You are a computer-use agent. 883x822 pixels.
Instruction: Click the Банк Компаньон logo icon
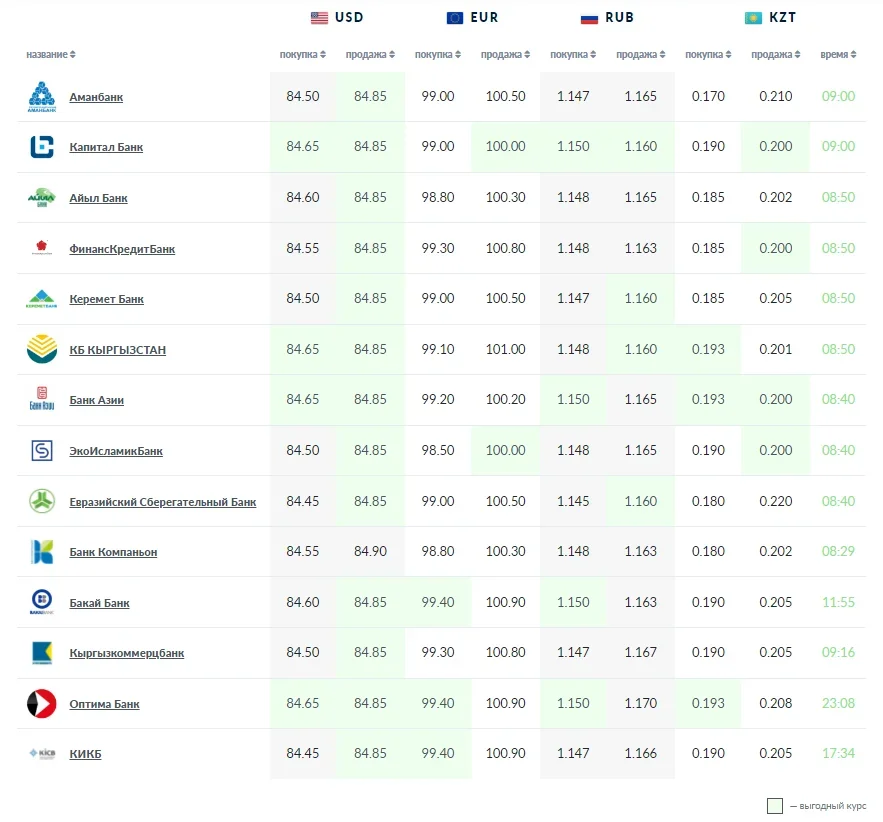pos(41,552)
